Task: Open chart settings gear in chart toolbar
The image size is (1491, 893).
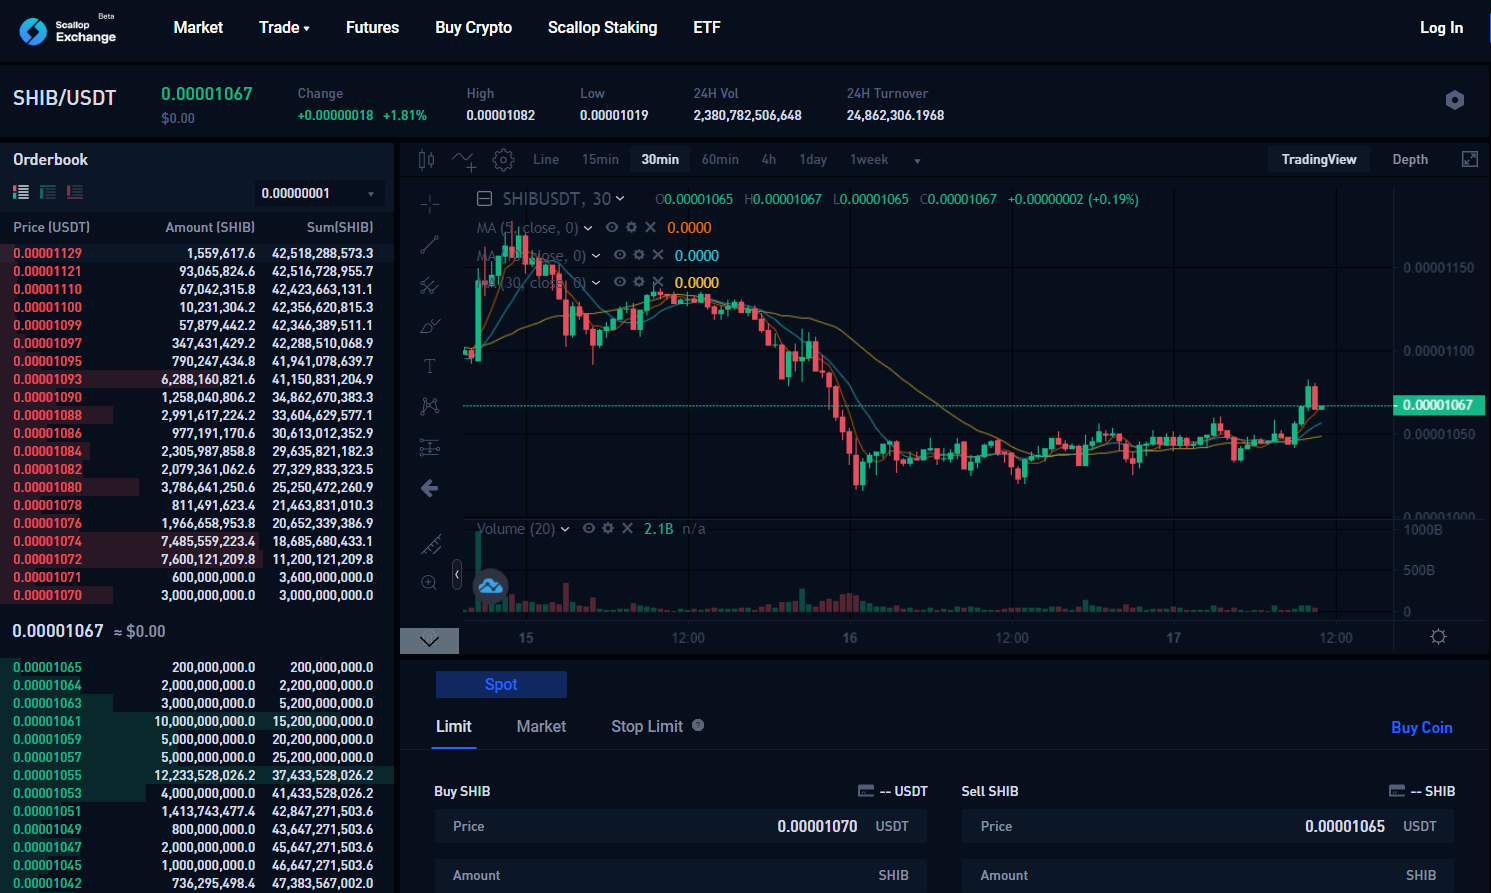Action: point(504,160)
